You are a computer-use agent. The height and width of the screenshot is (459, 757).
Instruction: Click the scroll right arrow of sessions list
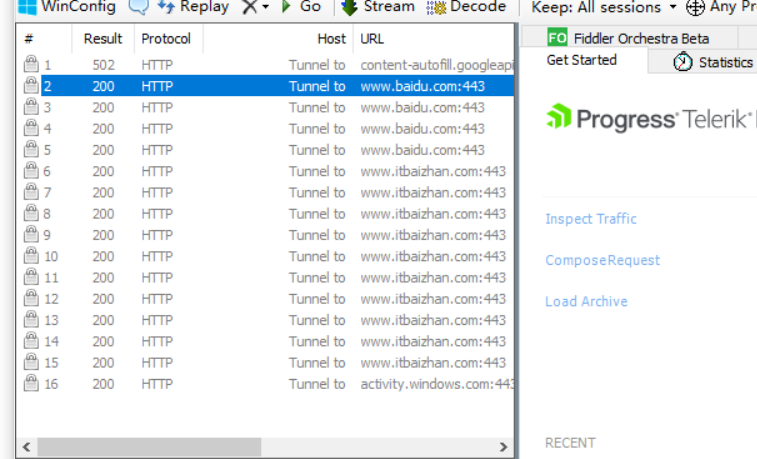503,447
